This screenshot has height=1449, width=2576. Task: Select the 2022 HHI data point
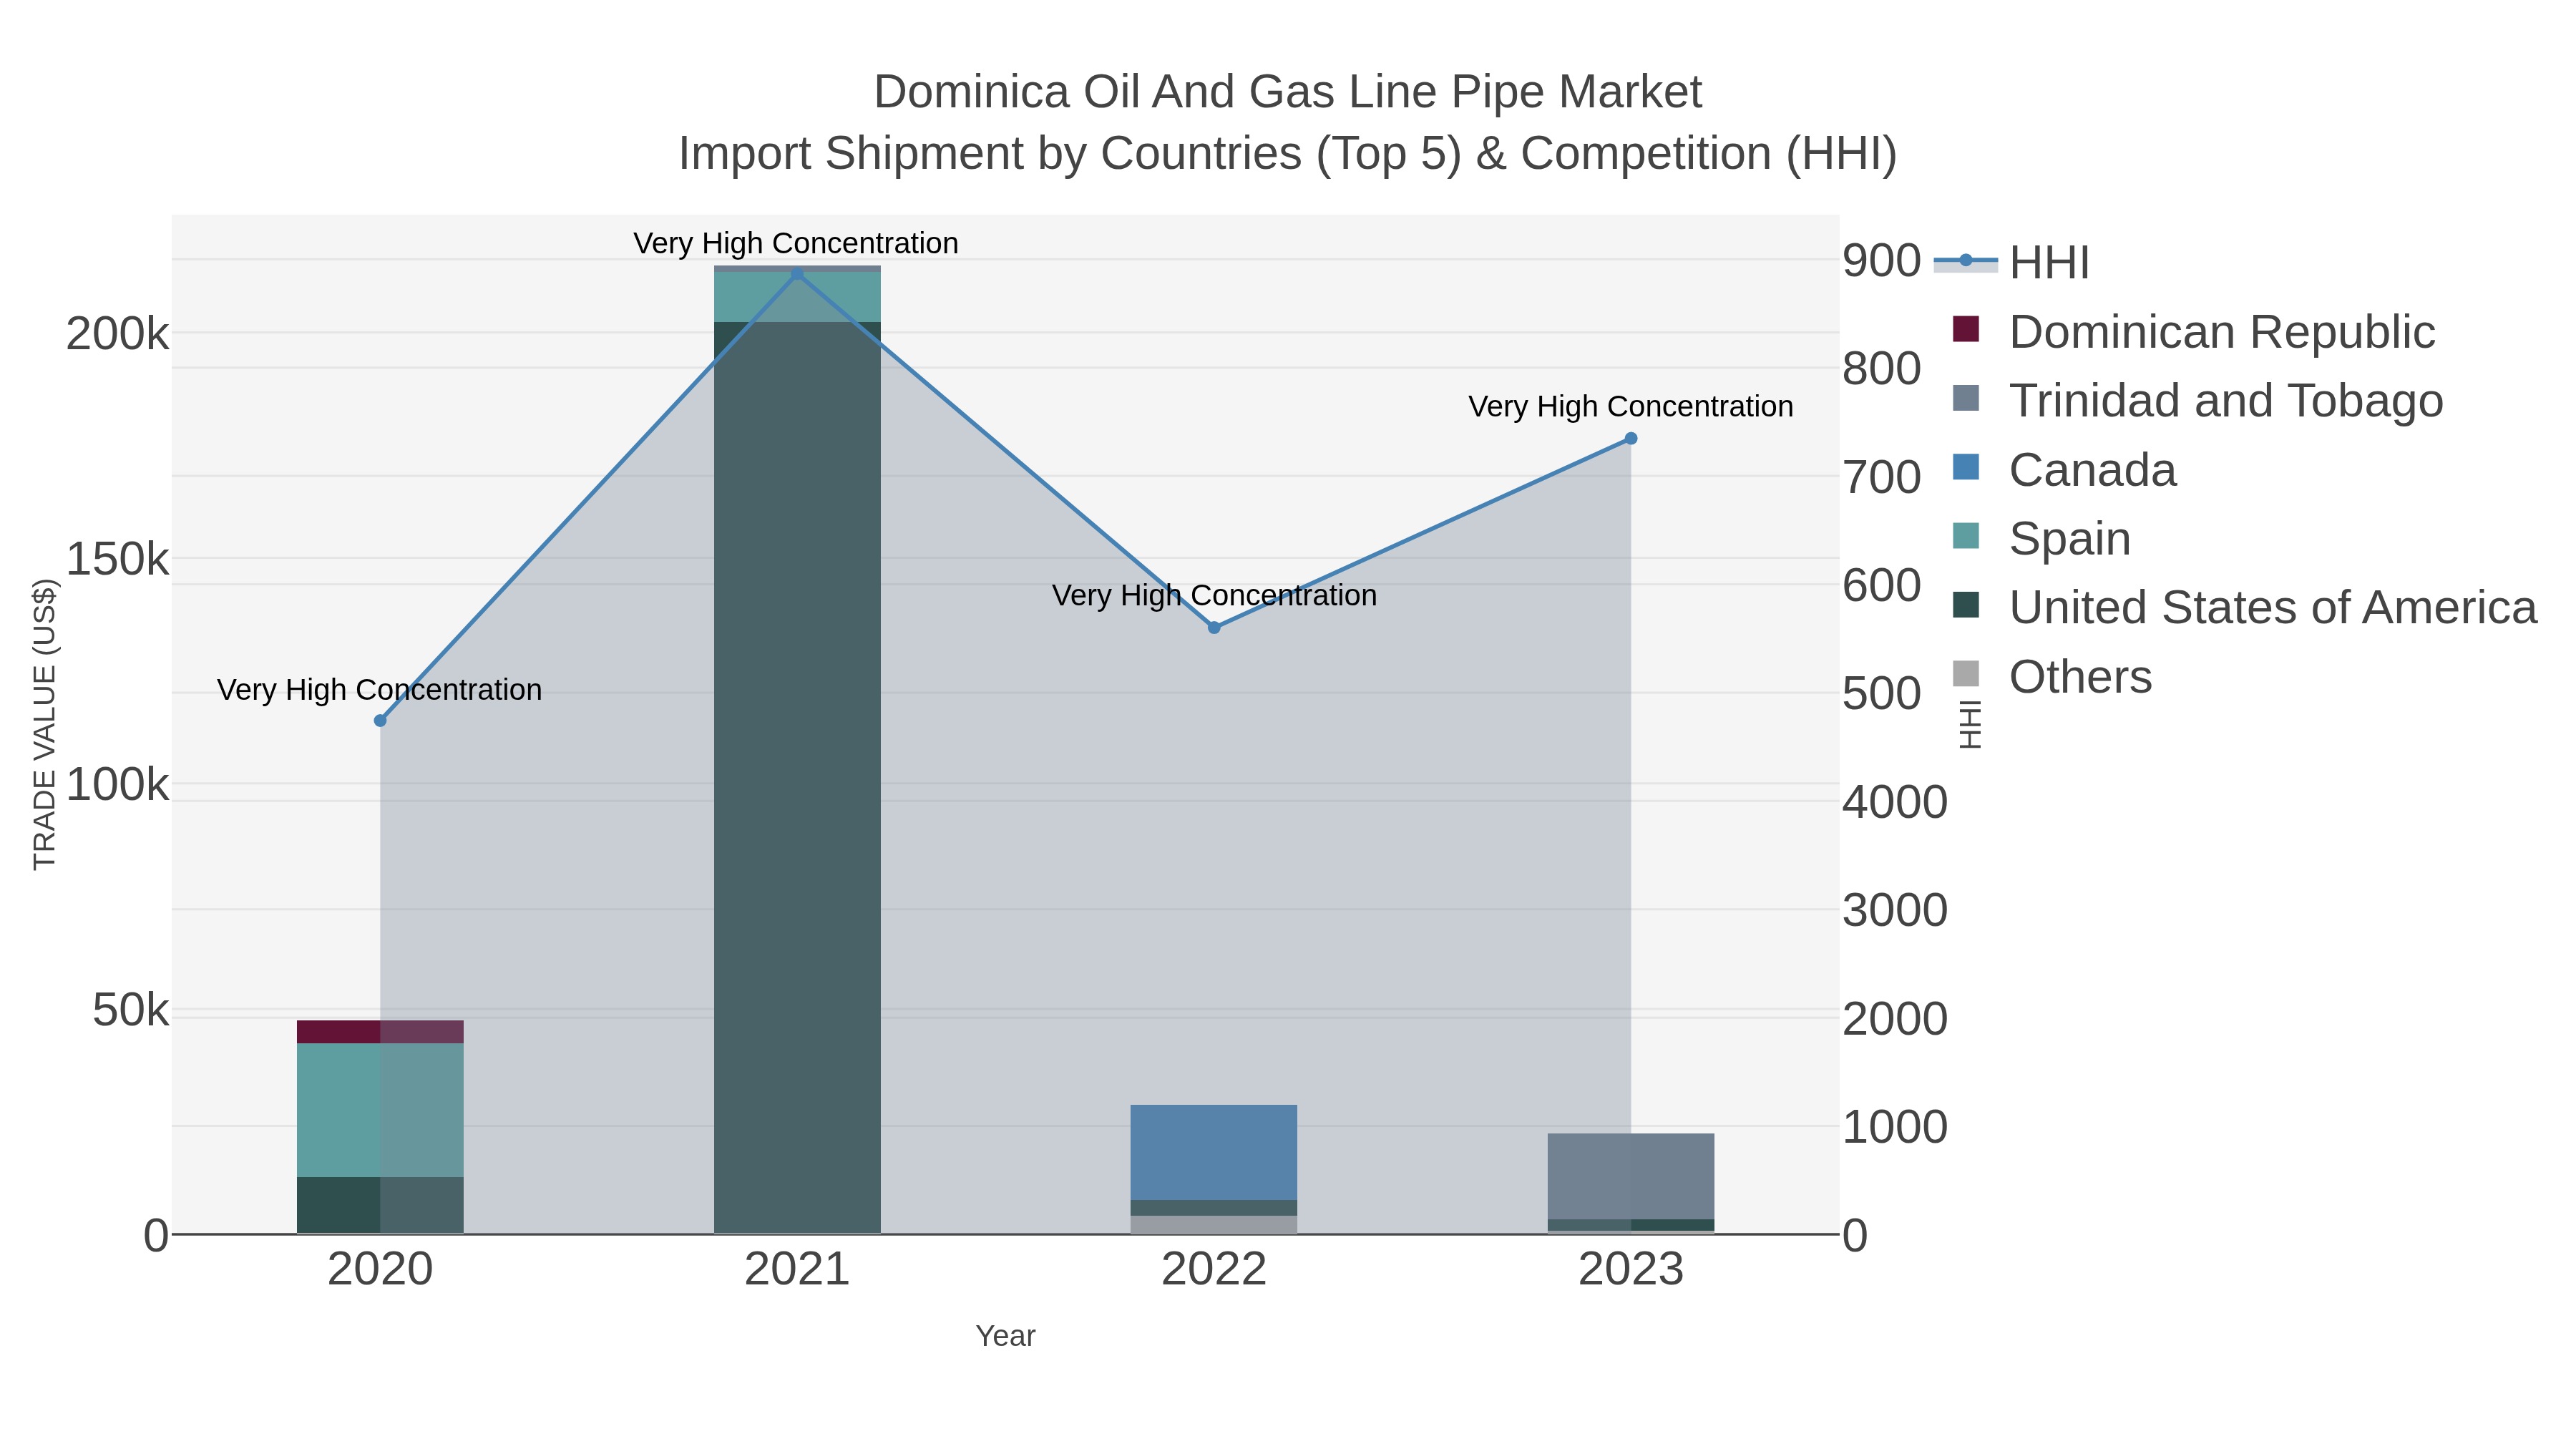1214,628
